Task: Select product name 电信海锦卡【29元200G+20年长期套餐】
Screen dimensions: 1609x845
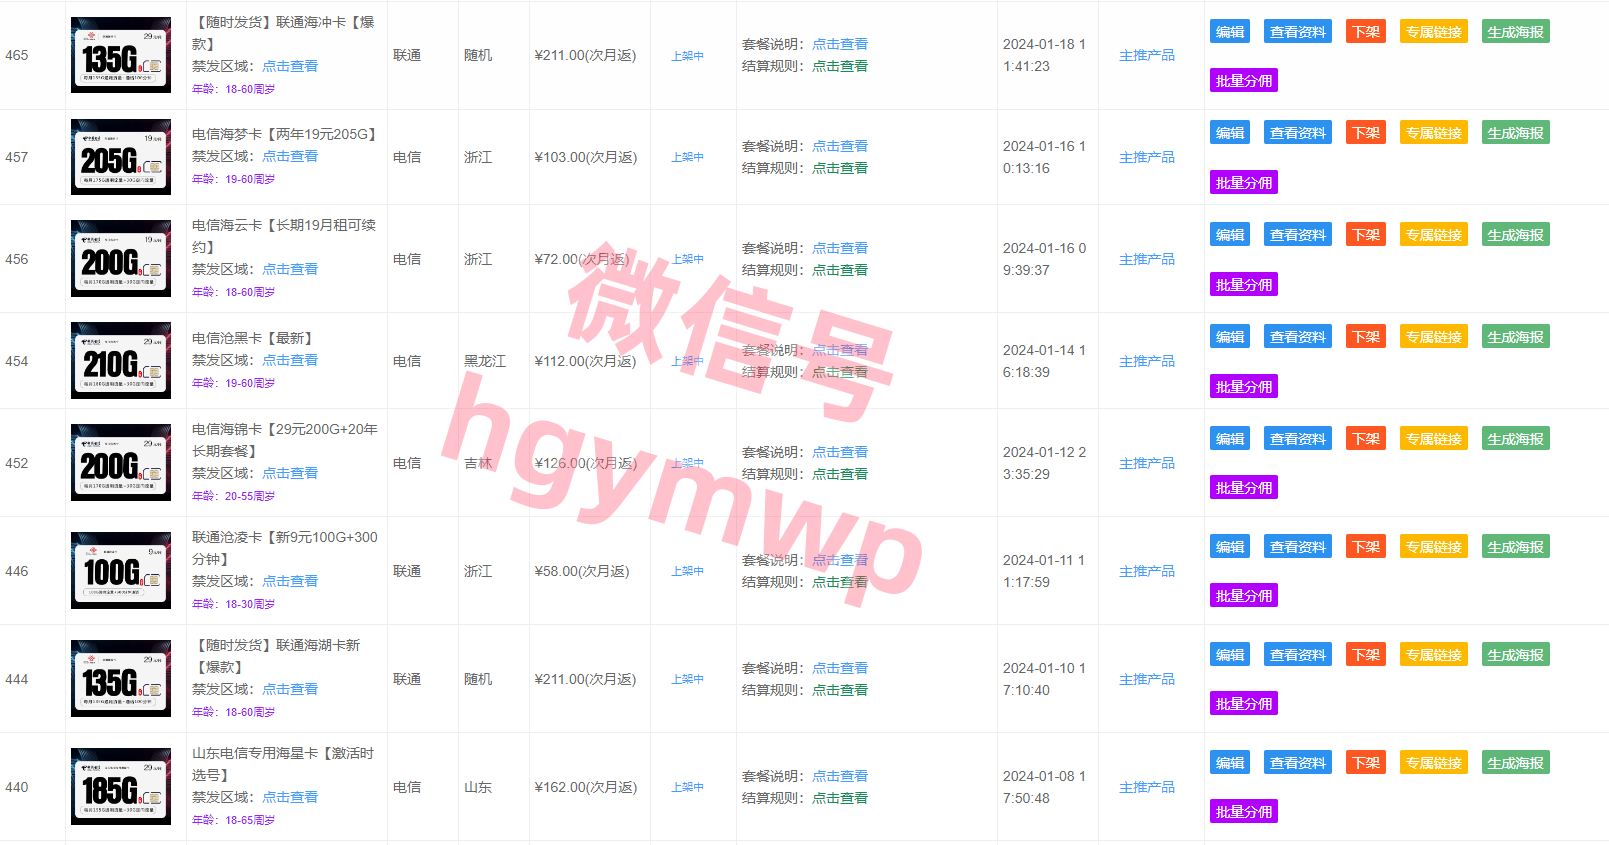Action: [x=285, y=440]
